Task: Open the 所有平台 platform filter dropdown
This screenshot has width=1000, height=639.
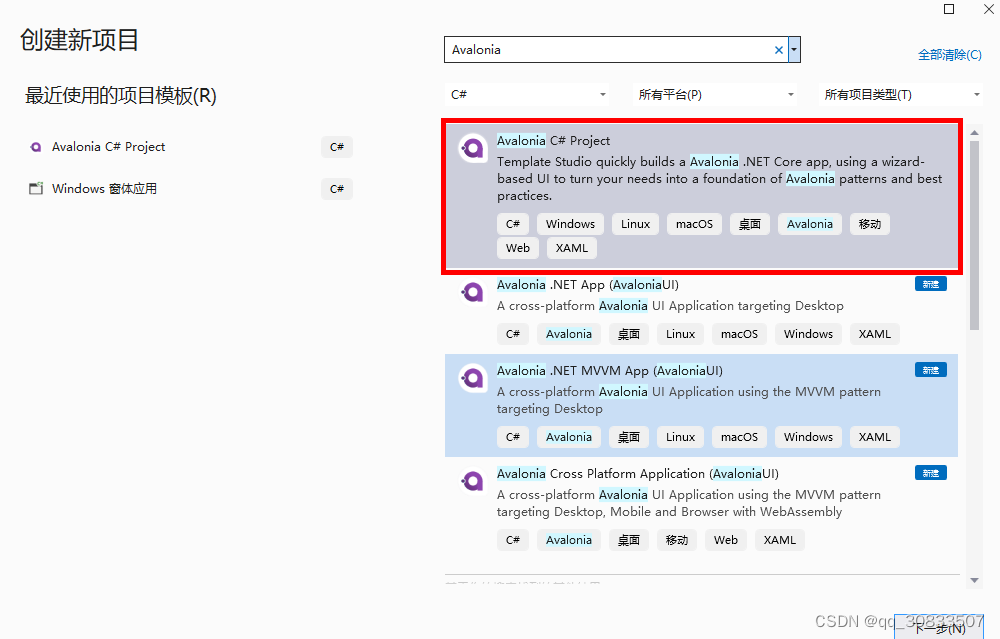Action: [x=791, y=93]
